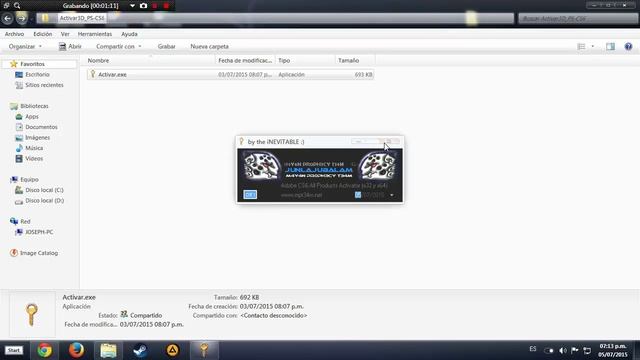This screenshot has width=640, height=360.
Task: Click the change view icon
Action: click(x=581, y=47)
